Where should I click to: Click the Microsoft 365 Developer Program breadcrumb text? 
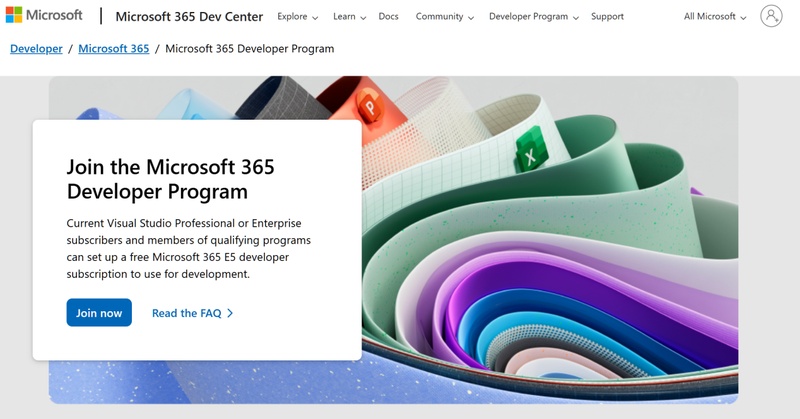coord(249,48)
